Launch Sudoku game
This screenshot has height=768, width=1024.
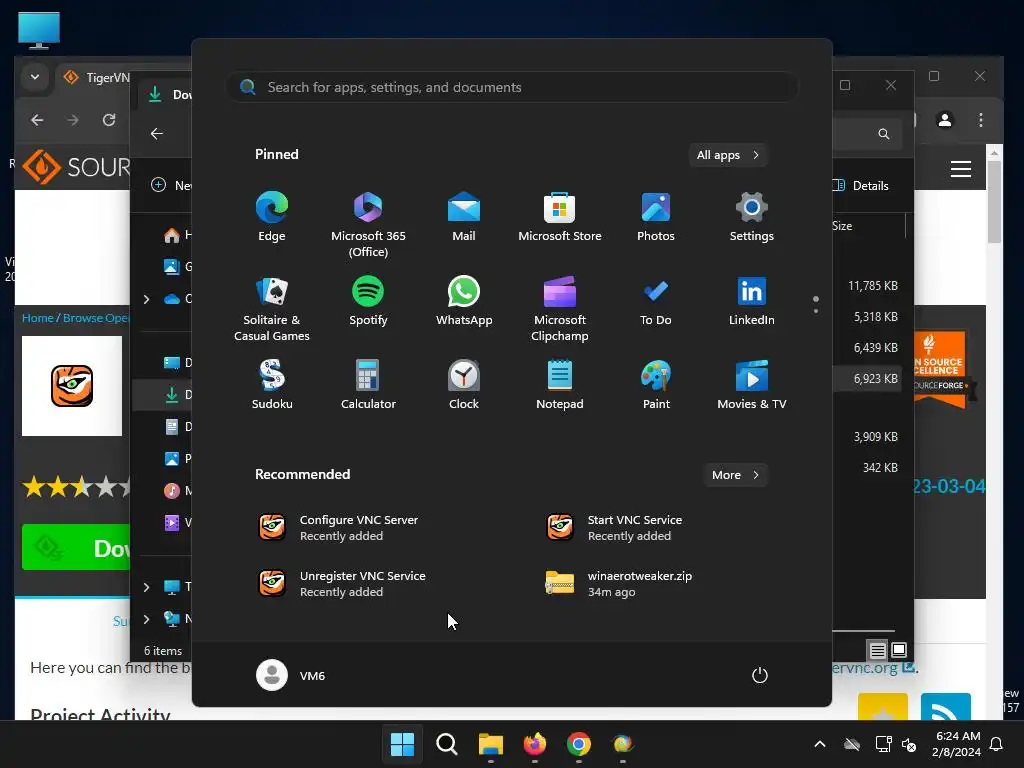point(272,385)
